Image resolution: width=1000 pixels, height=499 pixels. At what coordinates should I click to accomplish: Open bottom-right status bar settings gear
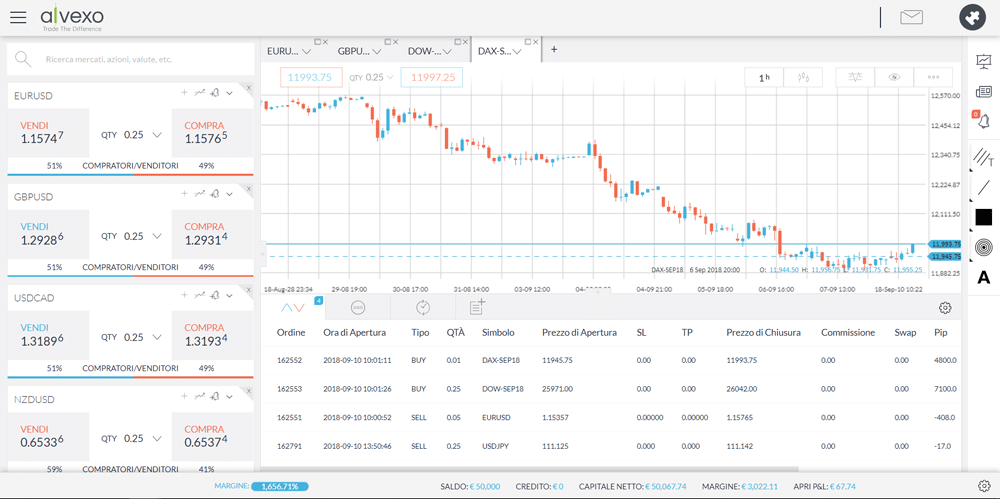coord(983,485)
